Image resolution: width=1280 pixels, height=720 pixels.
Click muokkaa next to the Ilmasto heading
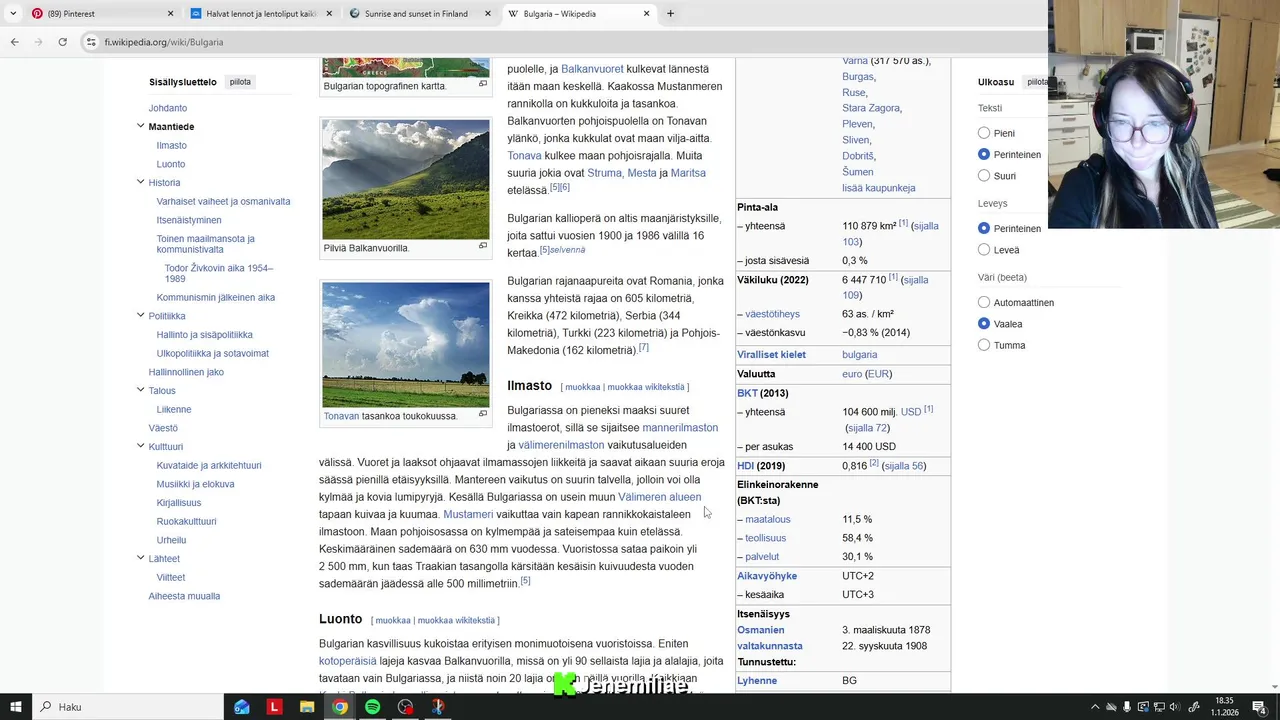pyautogui.click(x=583, y=387)
